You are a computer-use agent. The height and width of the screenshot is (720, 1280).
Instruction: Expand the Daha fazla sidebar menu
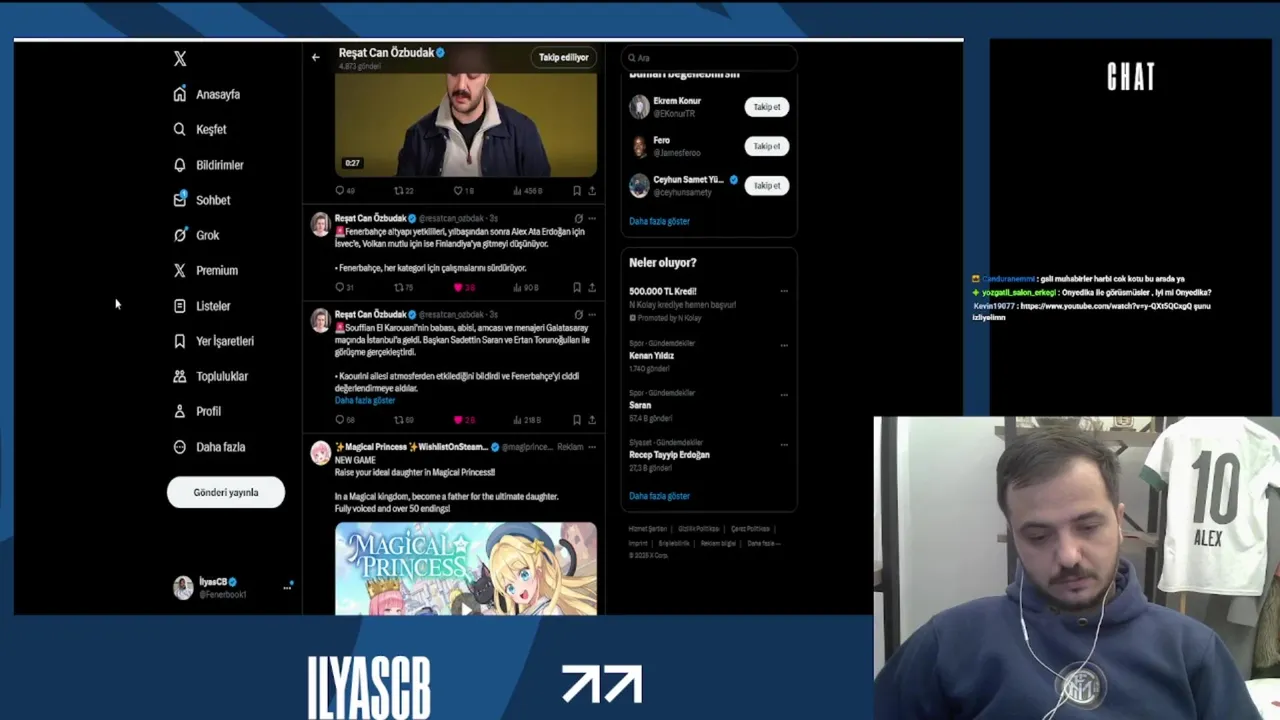click(x=209, y=447)
